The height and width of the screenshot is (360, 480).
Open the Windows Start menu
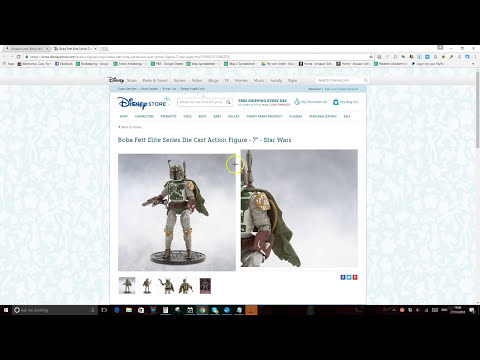(6, 310)
